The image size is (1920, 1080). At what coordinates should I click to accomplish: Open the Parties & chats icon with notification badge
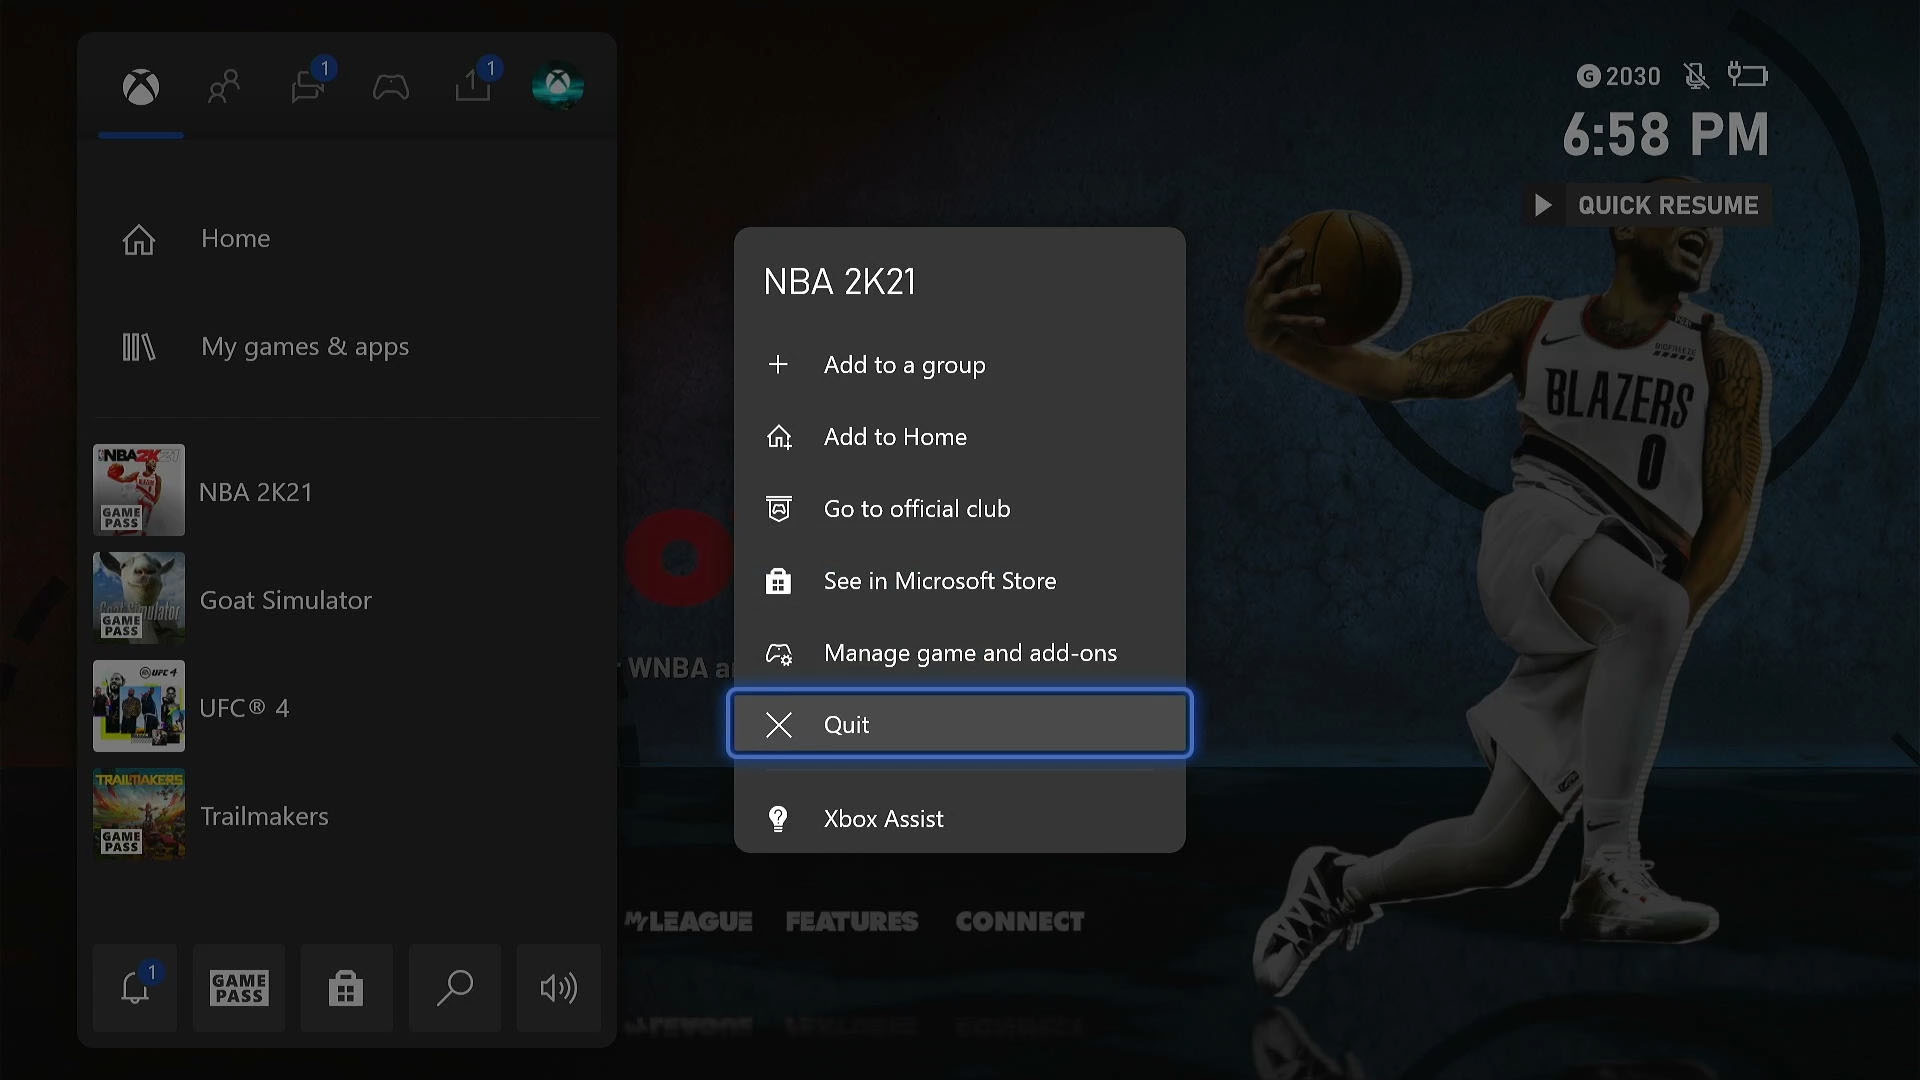[x=307, y=86]
